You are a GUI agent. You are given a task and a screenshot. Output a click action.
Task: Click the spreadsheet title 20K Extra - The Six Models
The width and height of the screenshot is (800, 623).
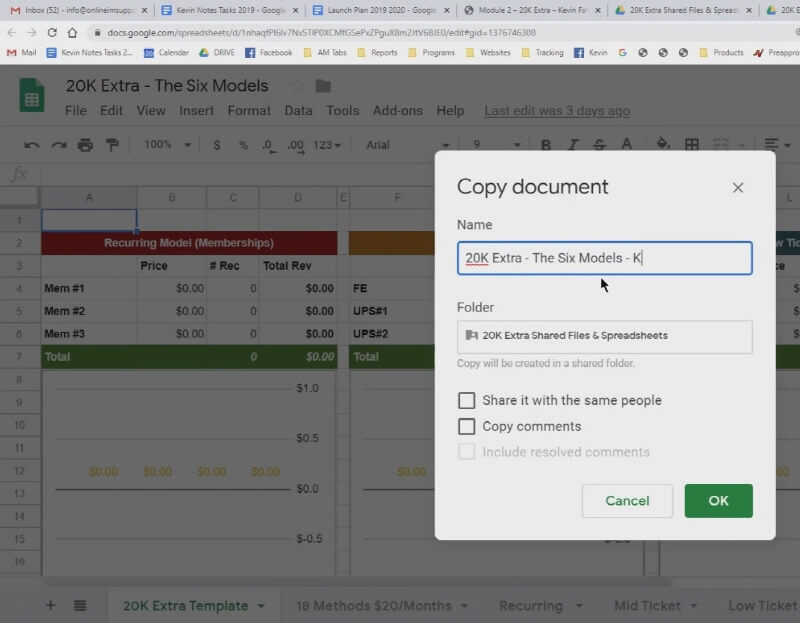(x=167, y=86)
